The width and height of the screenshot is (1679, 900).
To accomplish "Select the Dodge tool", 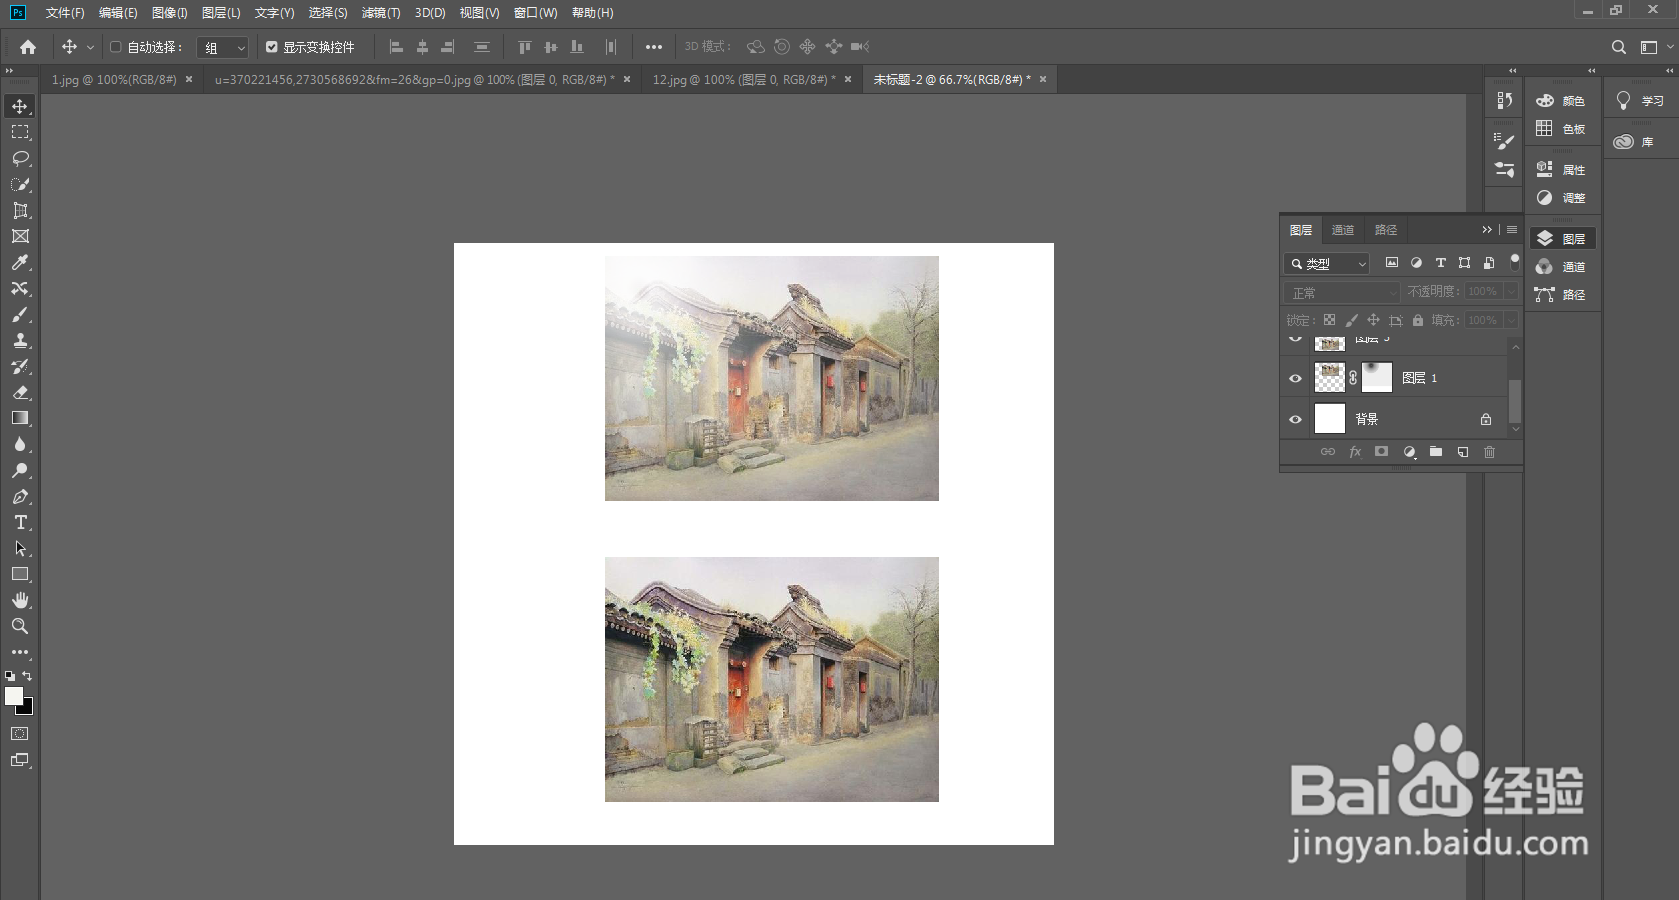I will click(20, 470).
